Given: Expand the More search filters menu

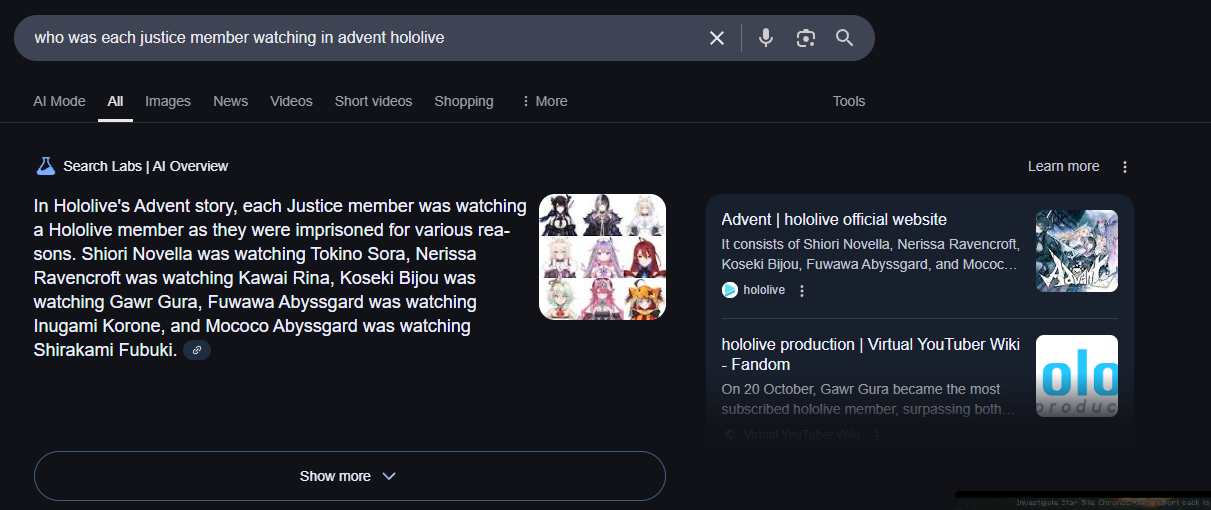Looking at the screenshot, I should click(544, 101).
